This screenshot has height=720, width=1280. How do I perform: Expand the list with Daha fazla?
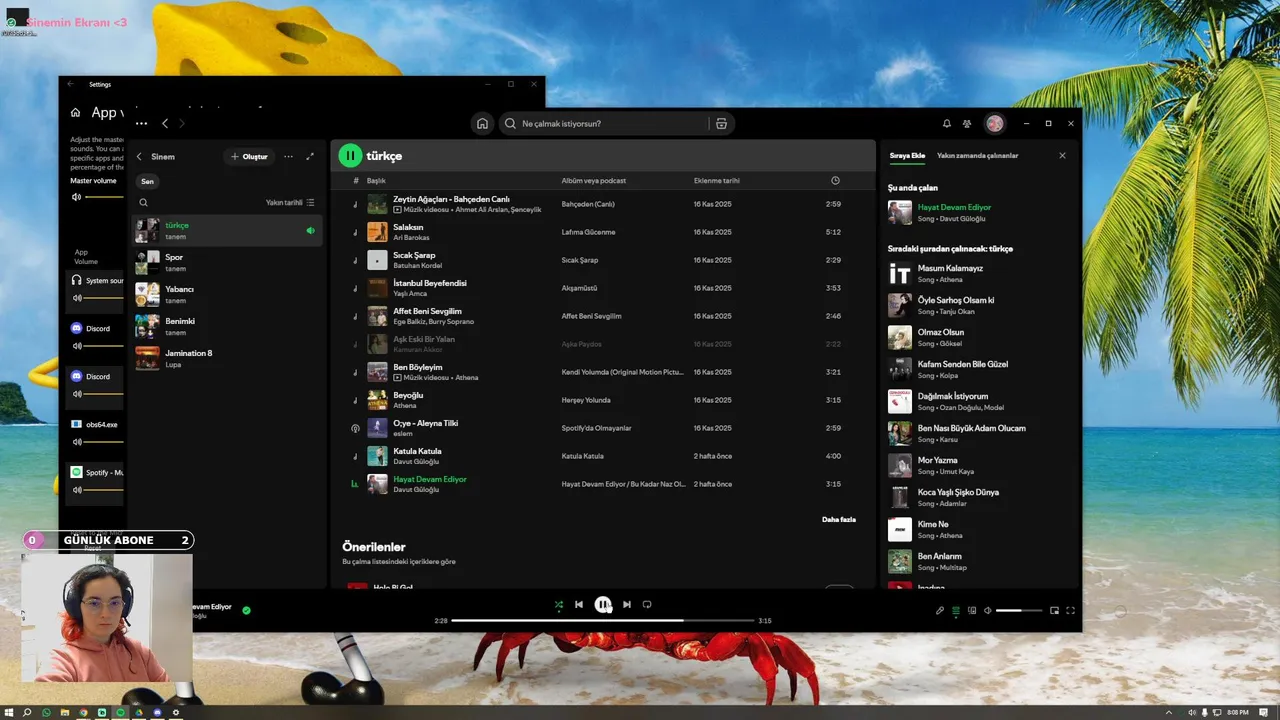[839, 520]
